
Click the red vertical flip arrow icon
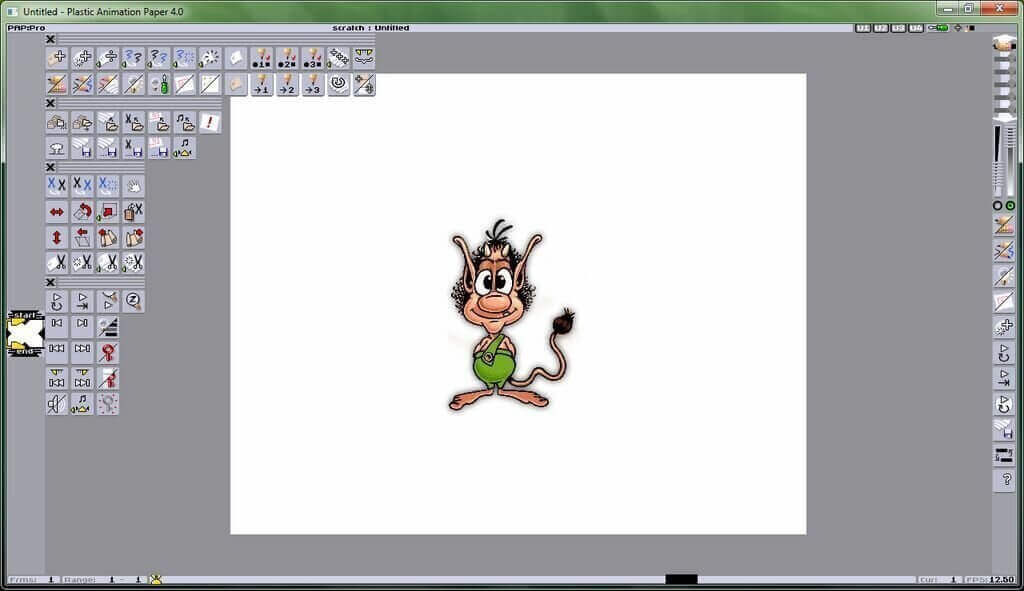pos(56,238)
